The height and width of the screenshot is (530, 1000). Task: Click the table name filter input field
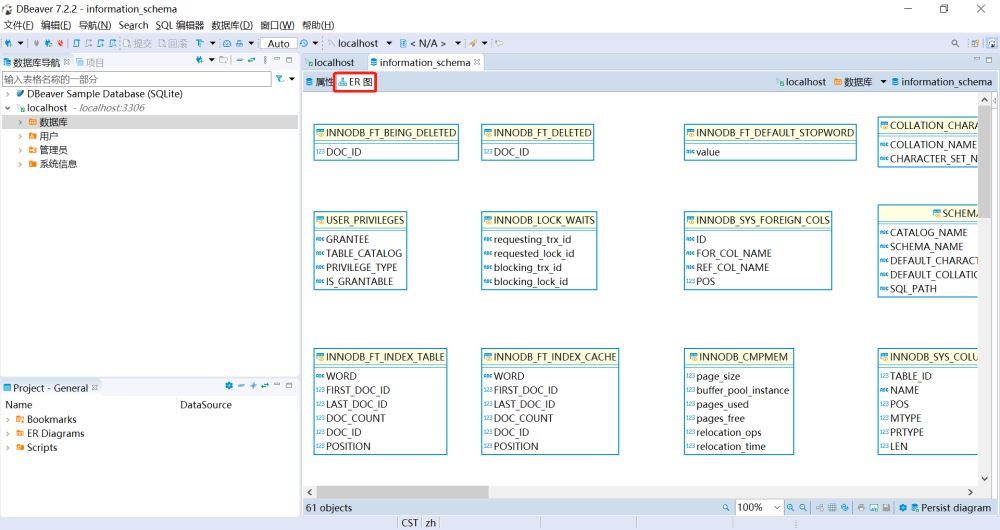tap(135, 78)
